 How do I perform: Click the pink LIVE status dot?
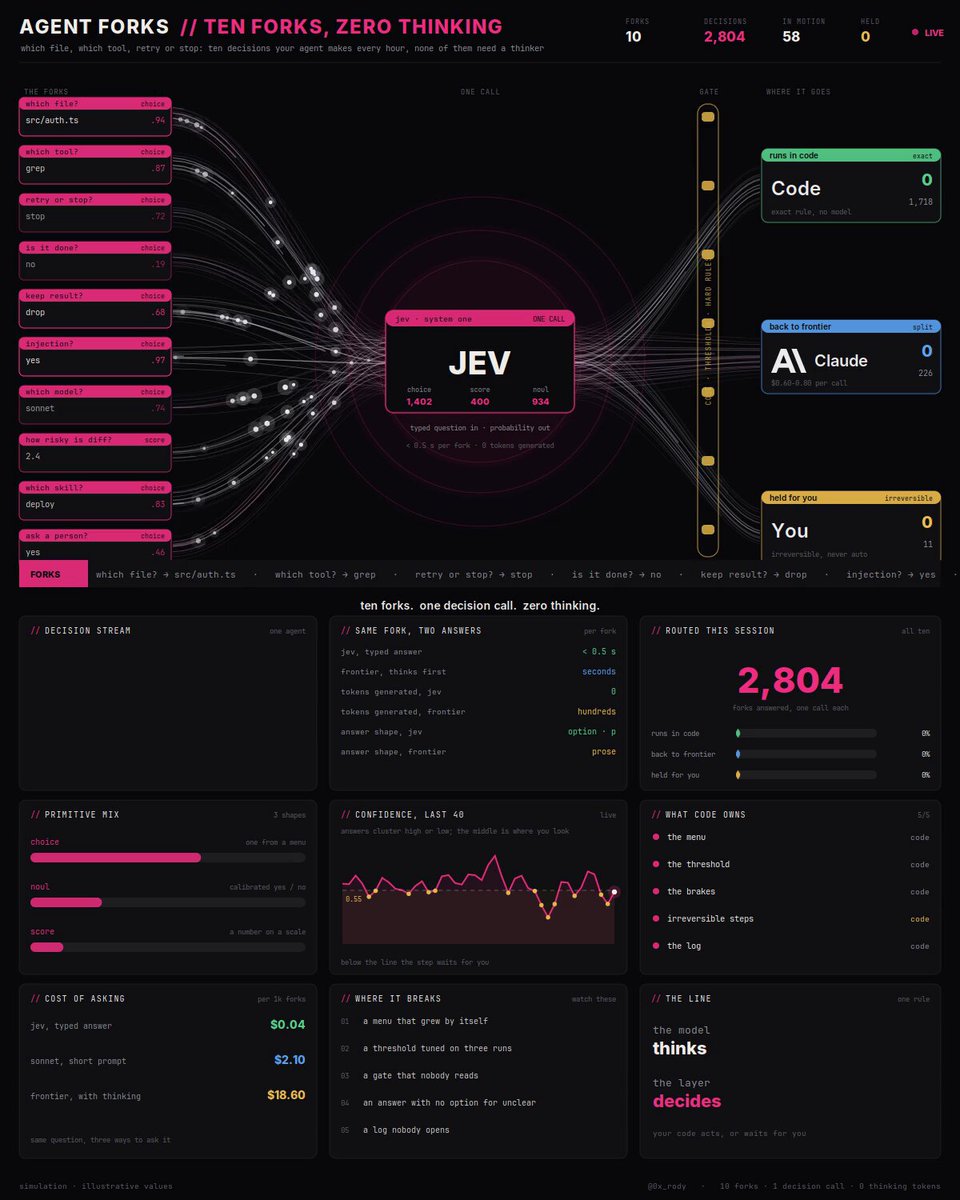tap(915, 33)
